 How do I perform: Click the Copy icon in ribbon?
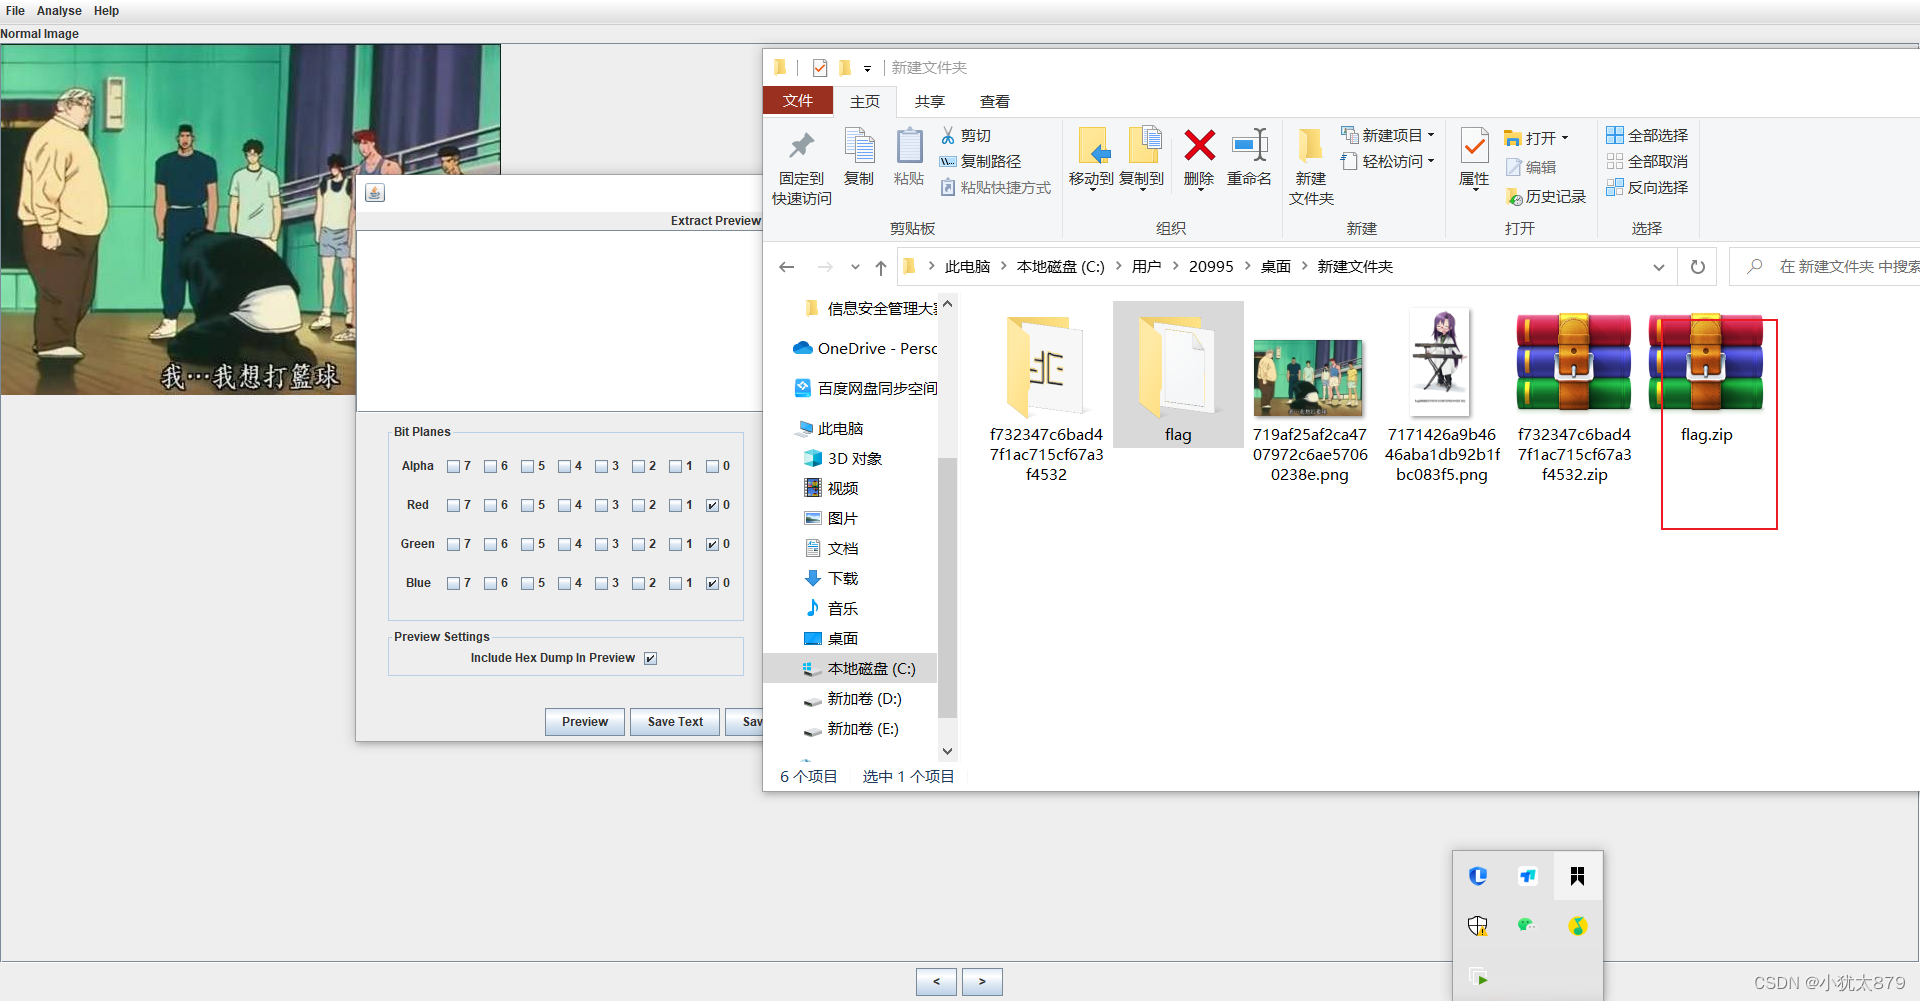pos(859,146)
